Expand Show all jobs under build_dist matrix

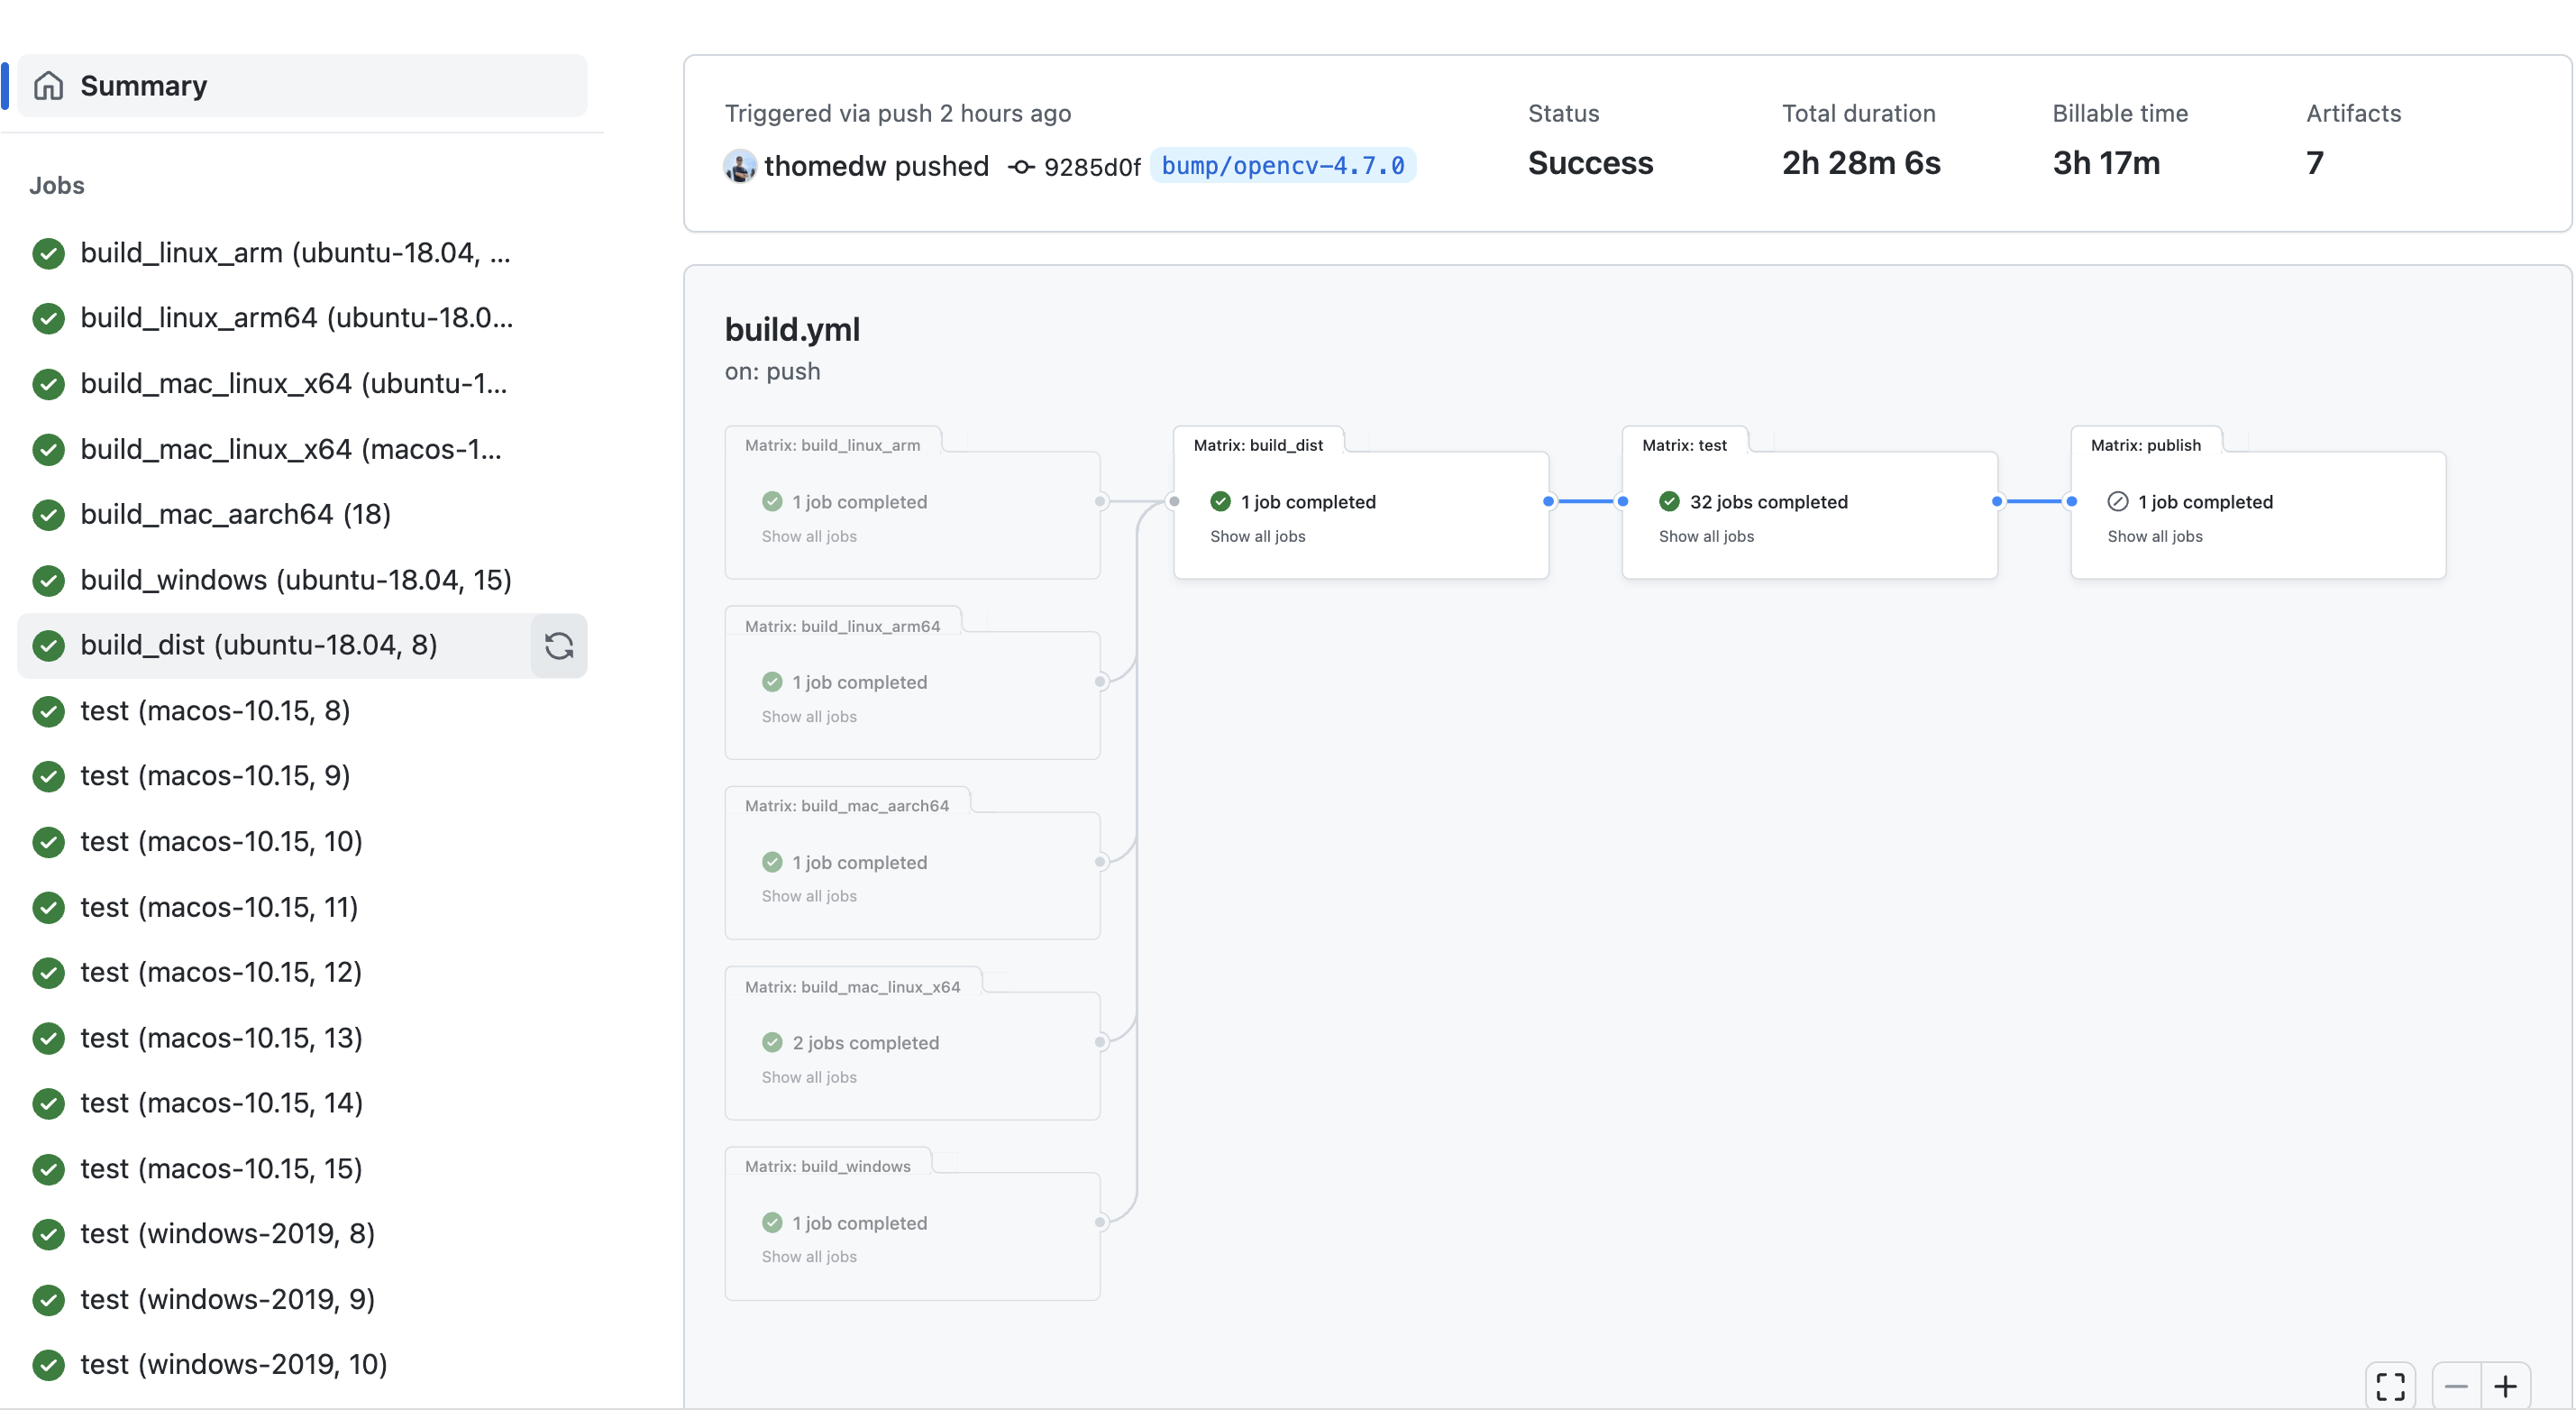coord(1257,537)
